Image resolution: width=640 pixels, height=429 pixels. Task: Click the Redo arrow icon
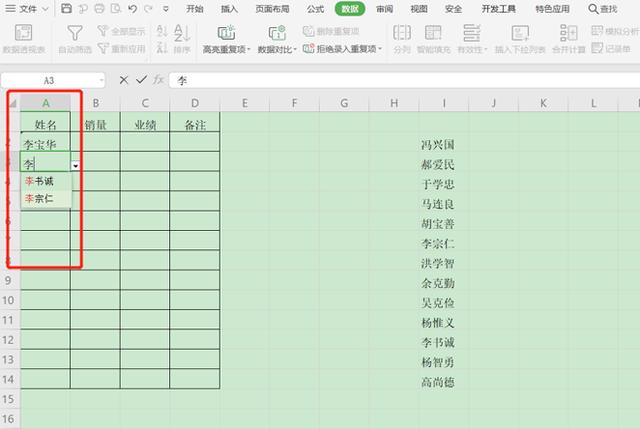click(148, 8)
